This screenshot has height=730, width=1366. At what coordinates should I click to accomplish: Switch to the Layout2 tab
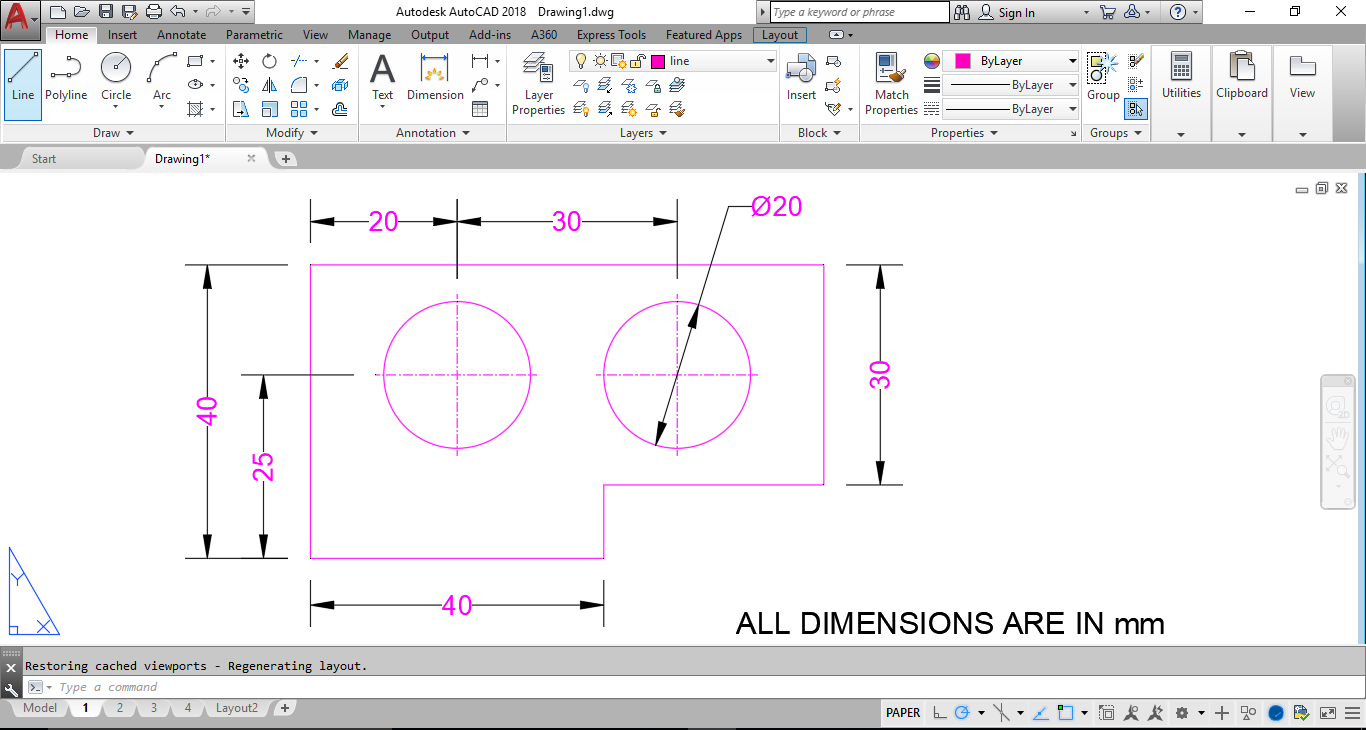point(237,708)
